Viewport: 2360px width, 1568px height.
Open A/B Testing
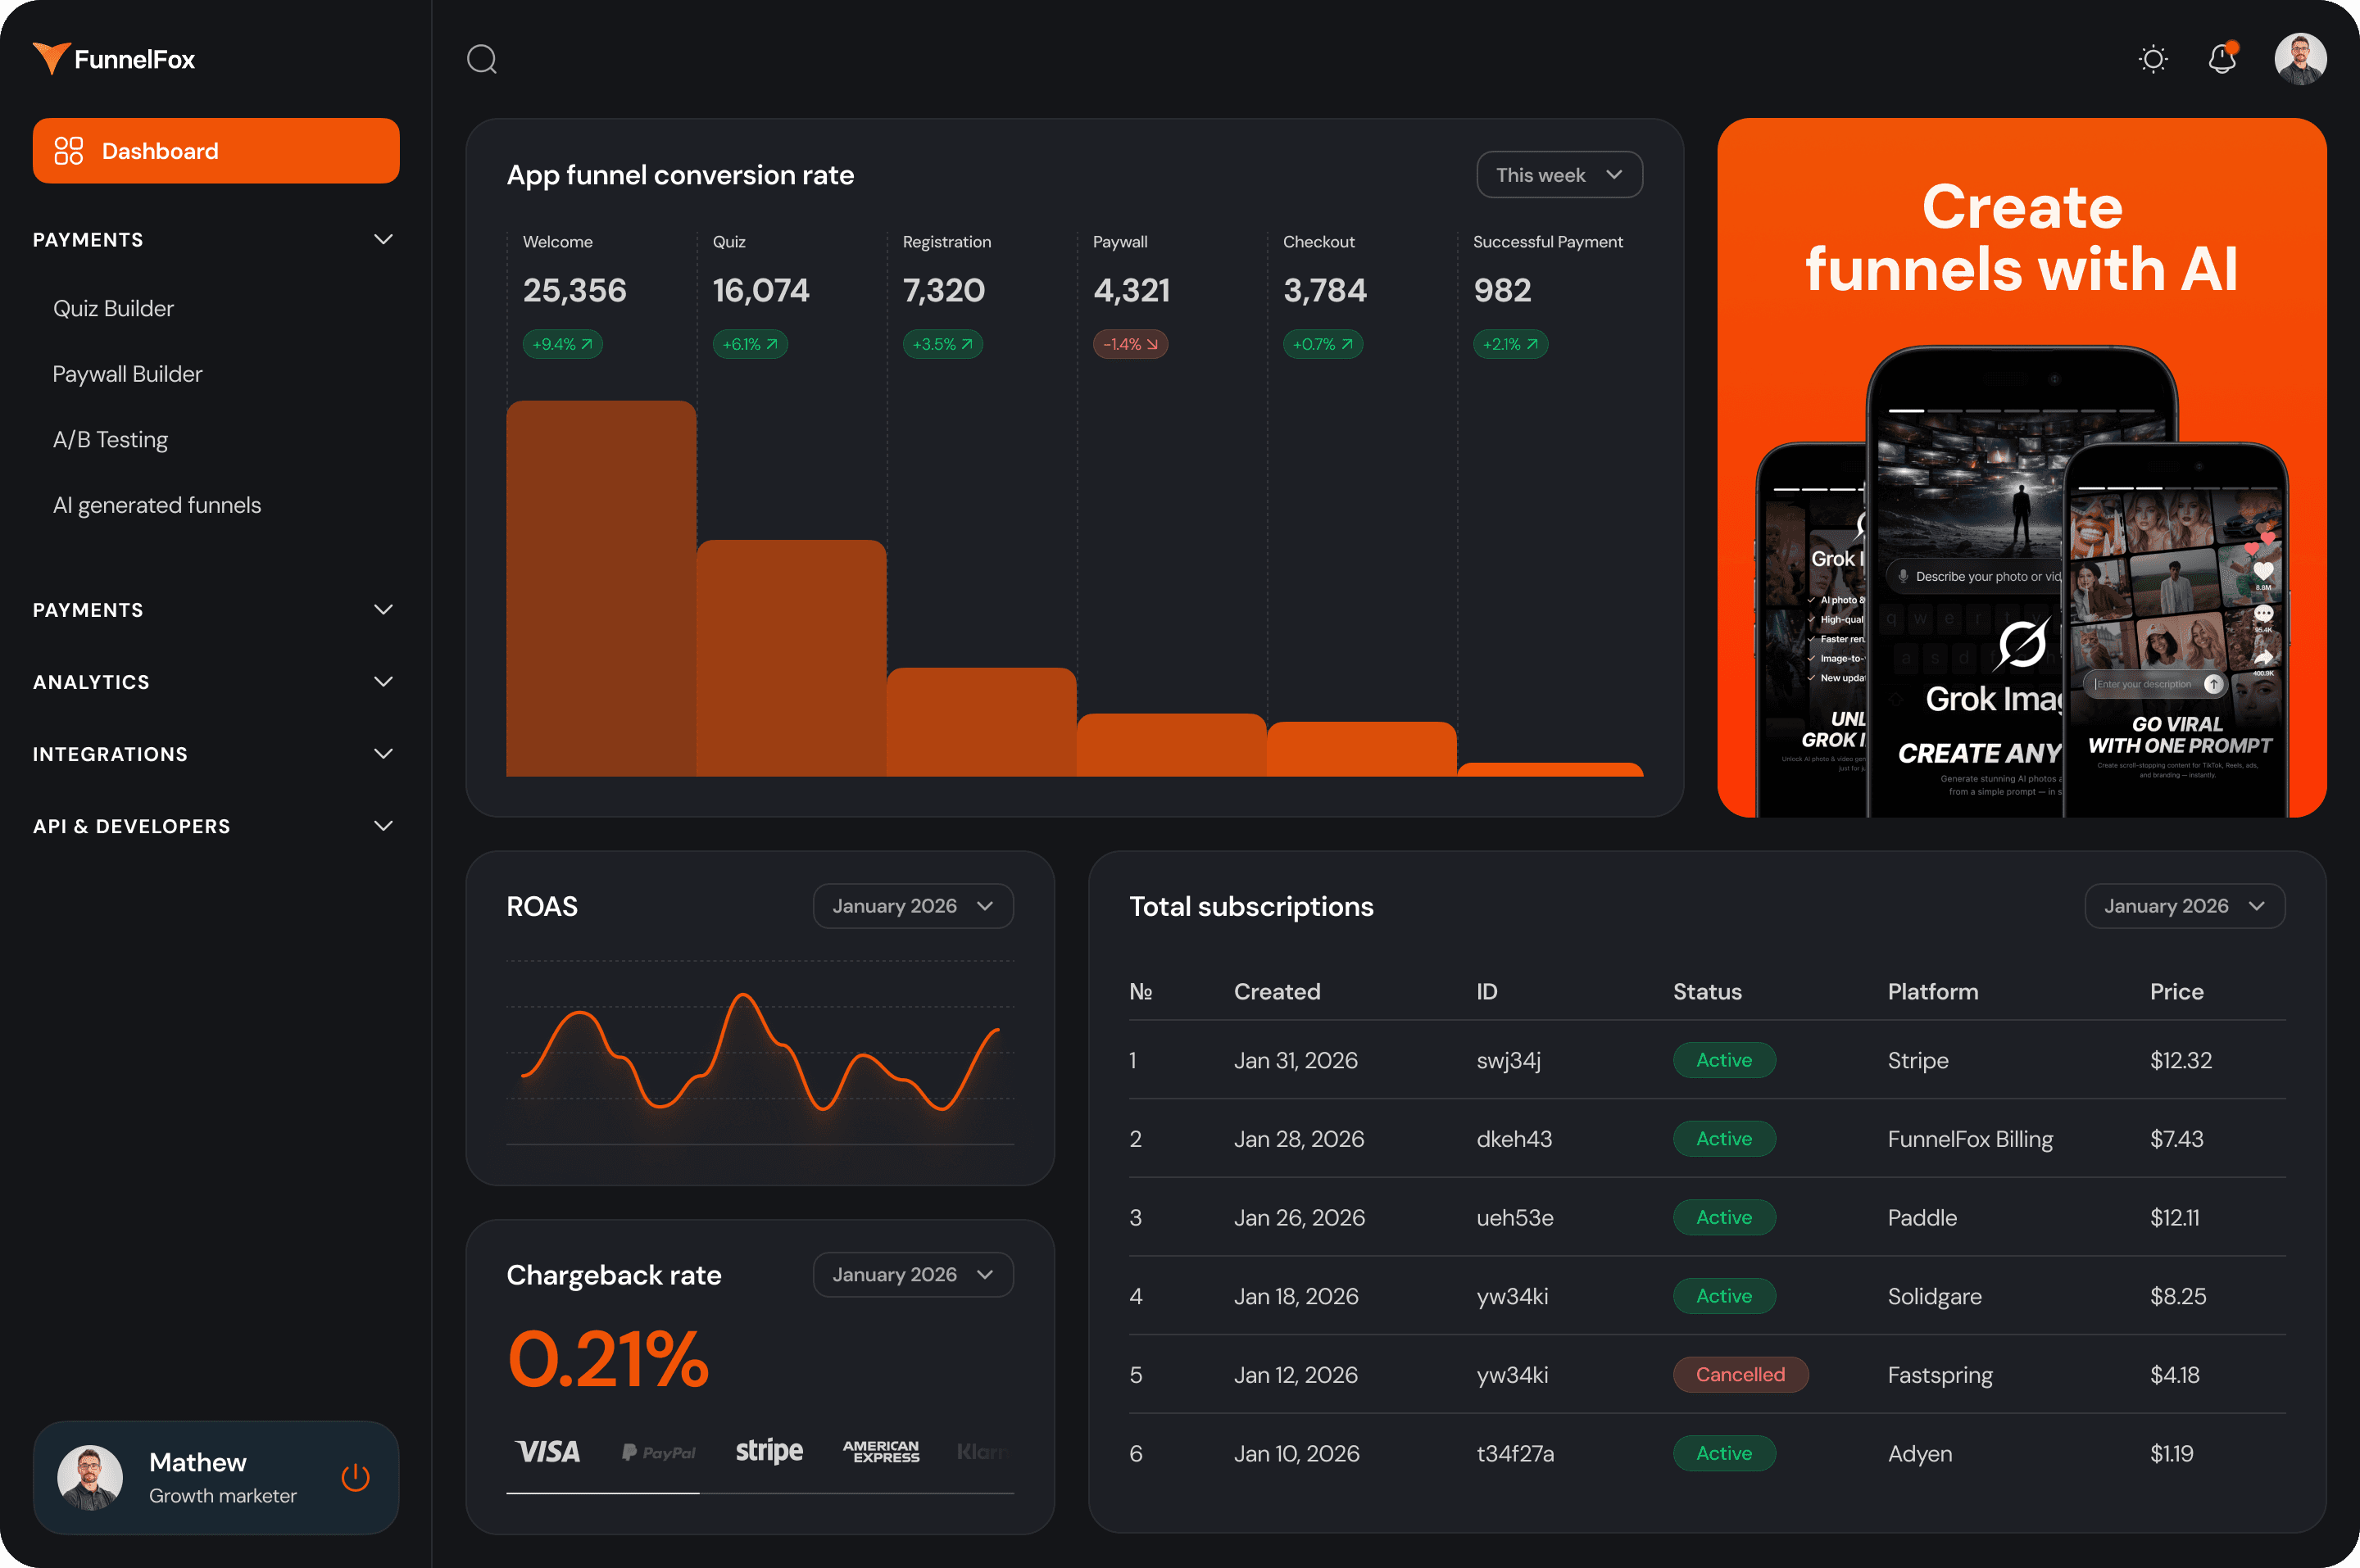pyautogui.click(x=110, y=440)
